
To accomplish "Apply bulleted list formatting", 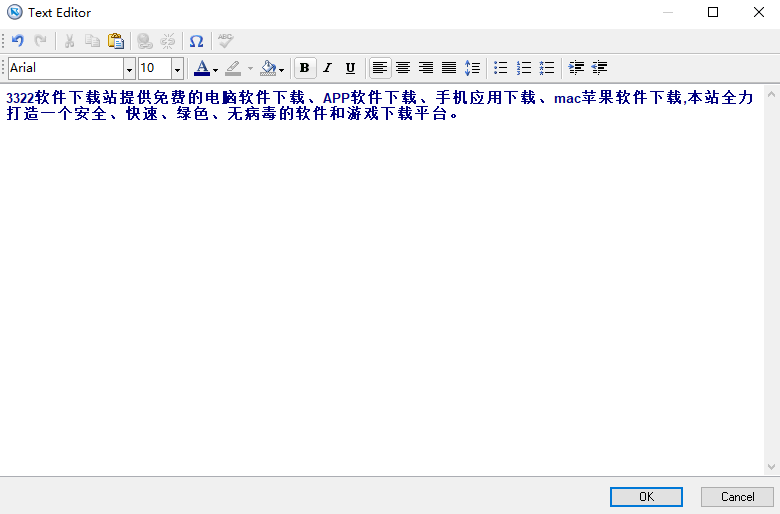I will (x=501, y=68).
